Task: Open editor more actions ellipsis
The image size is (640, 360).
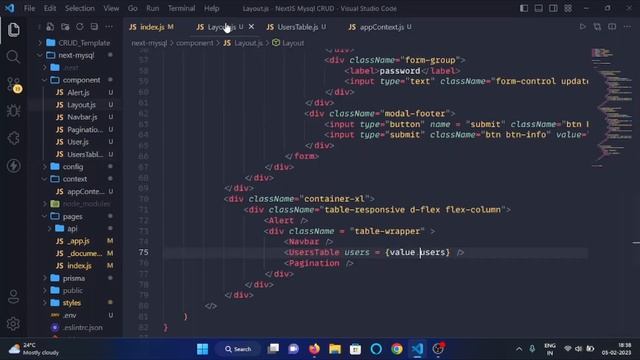Action: [627, 27]
